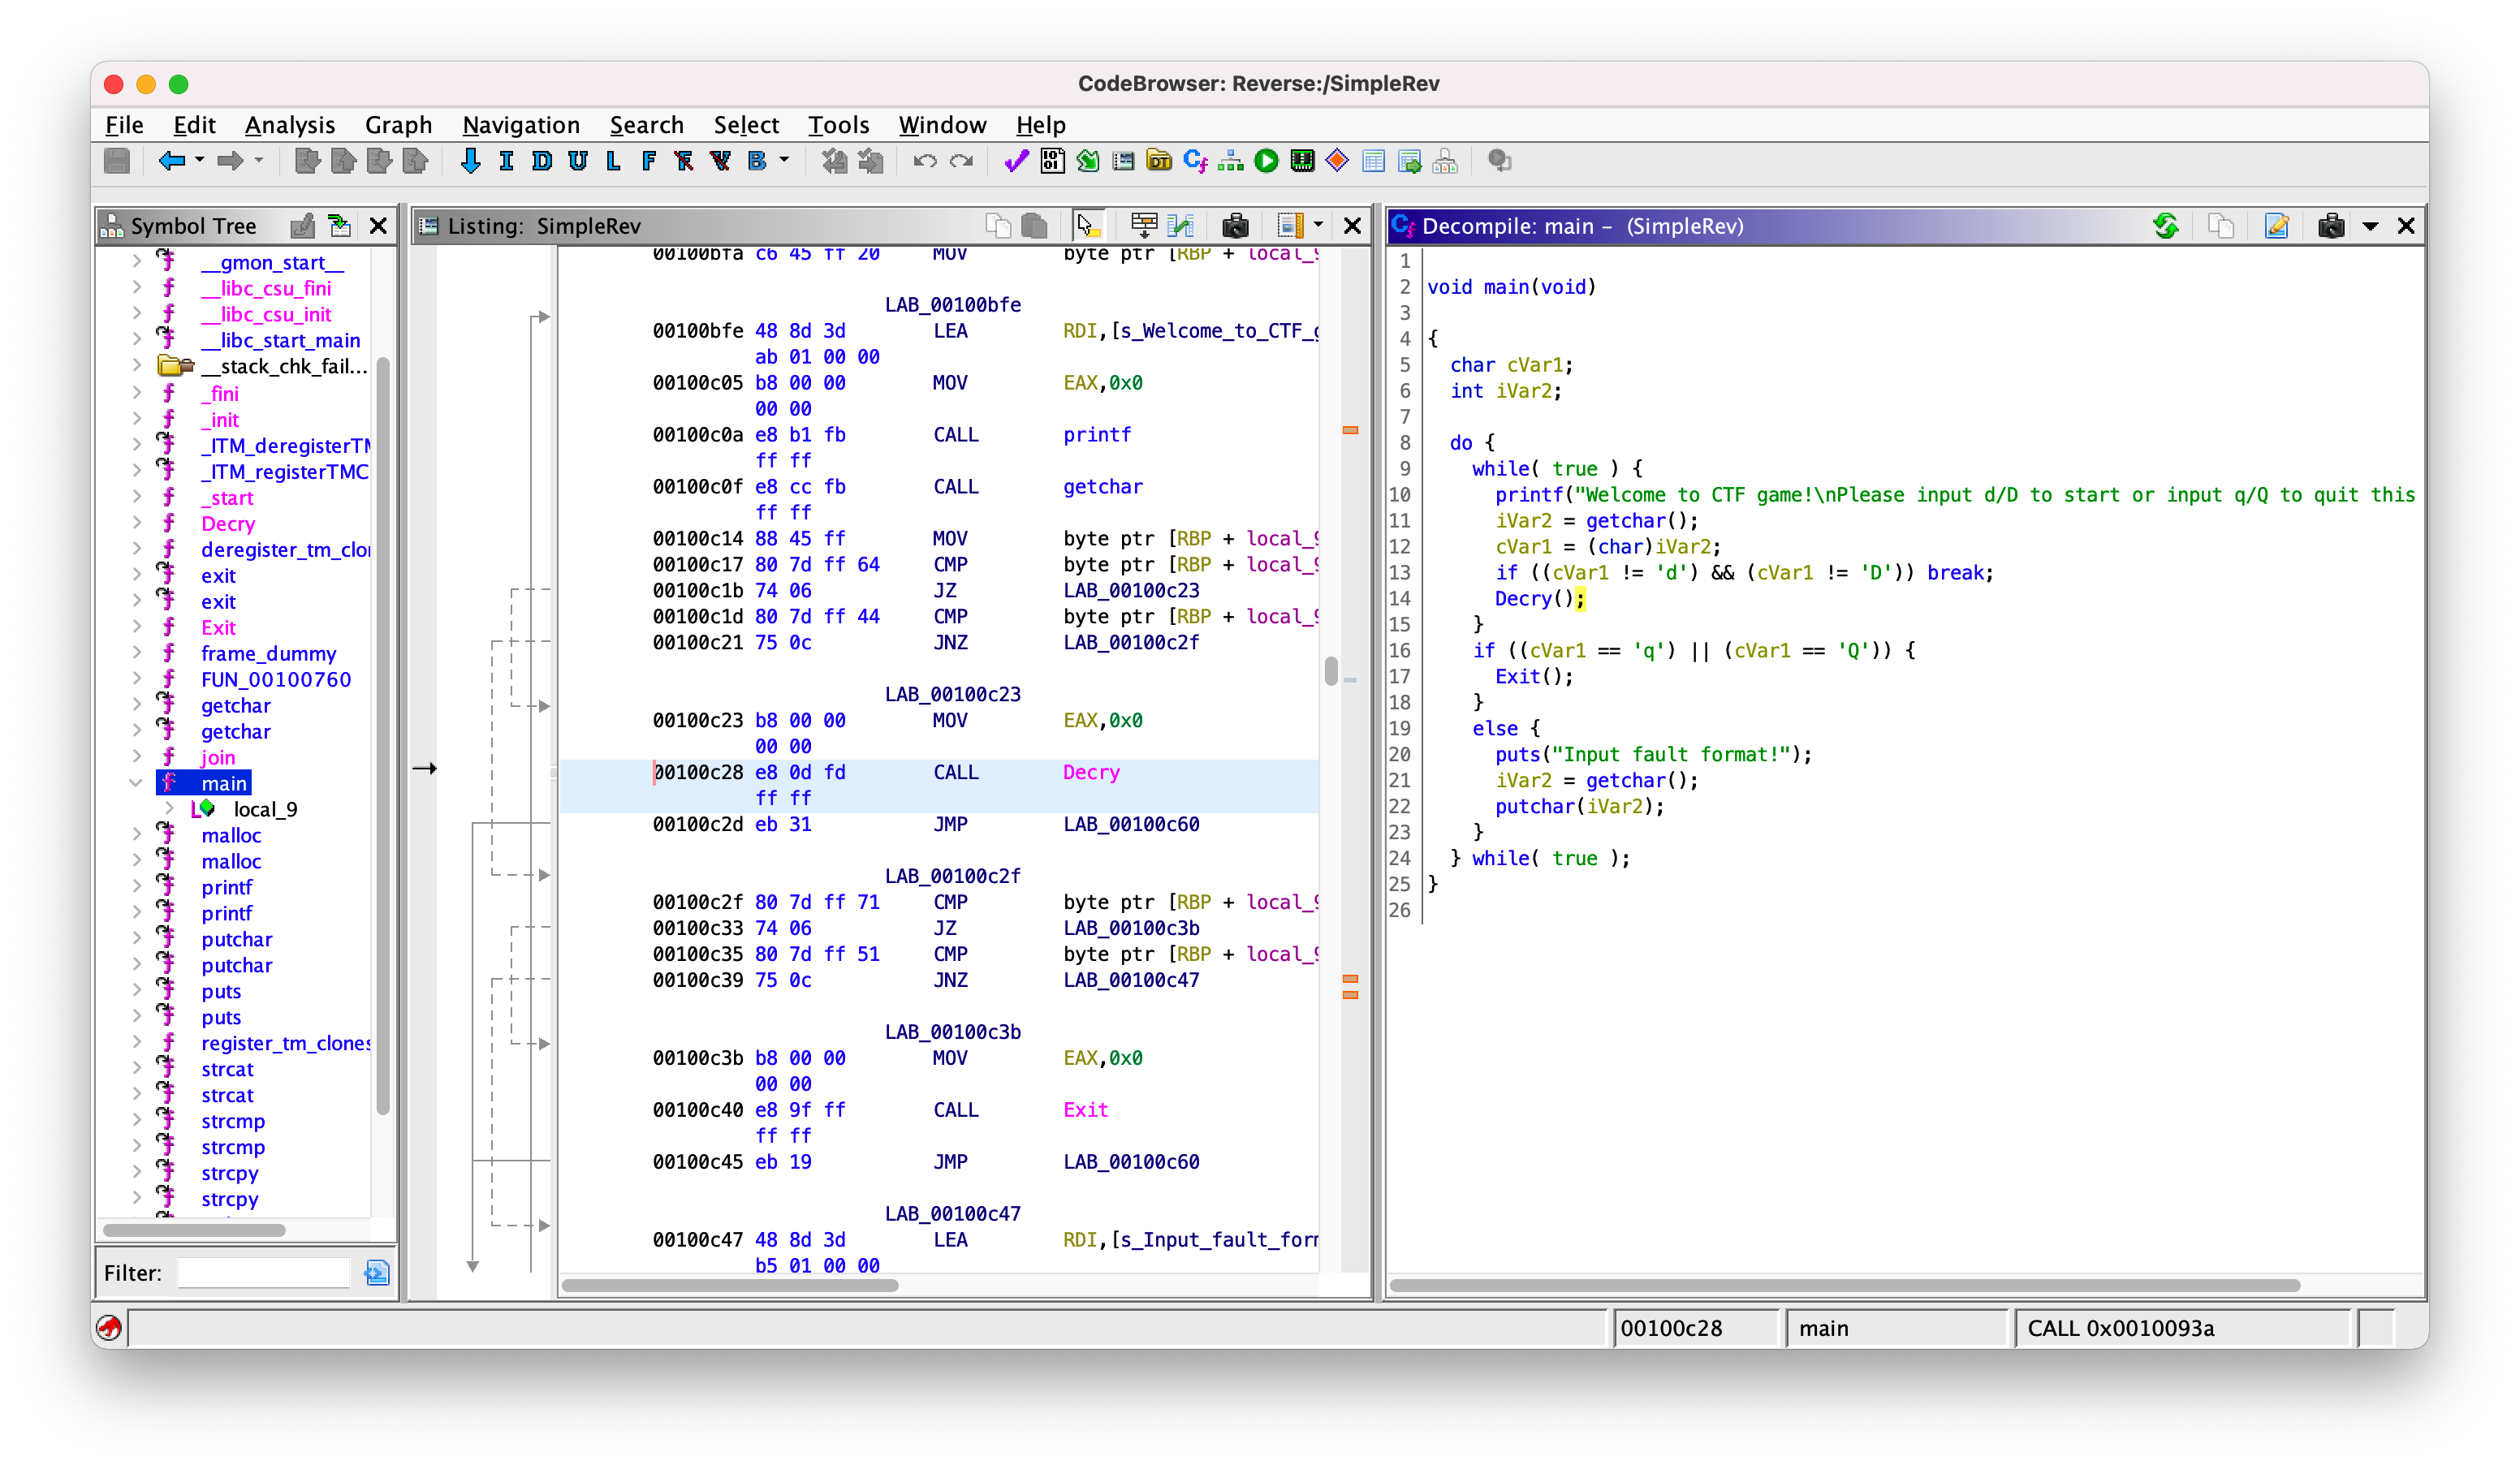This screenshot has height=1469, width=2520.
Task: Click Decompile export notepad pencil icon
Action: [x=2276, y=226]
